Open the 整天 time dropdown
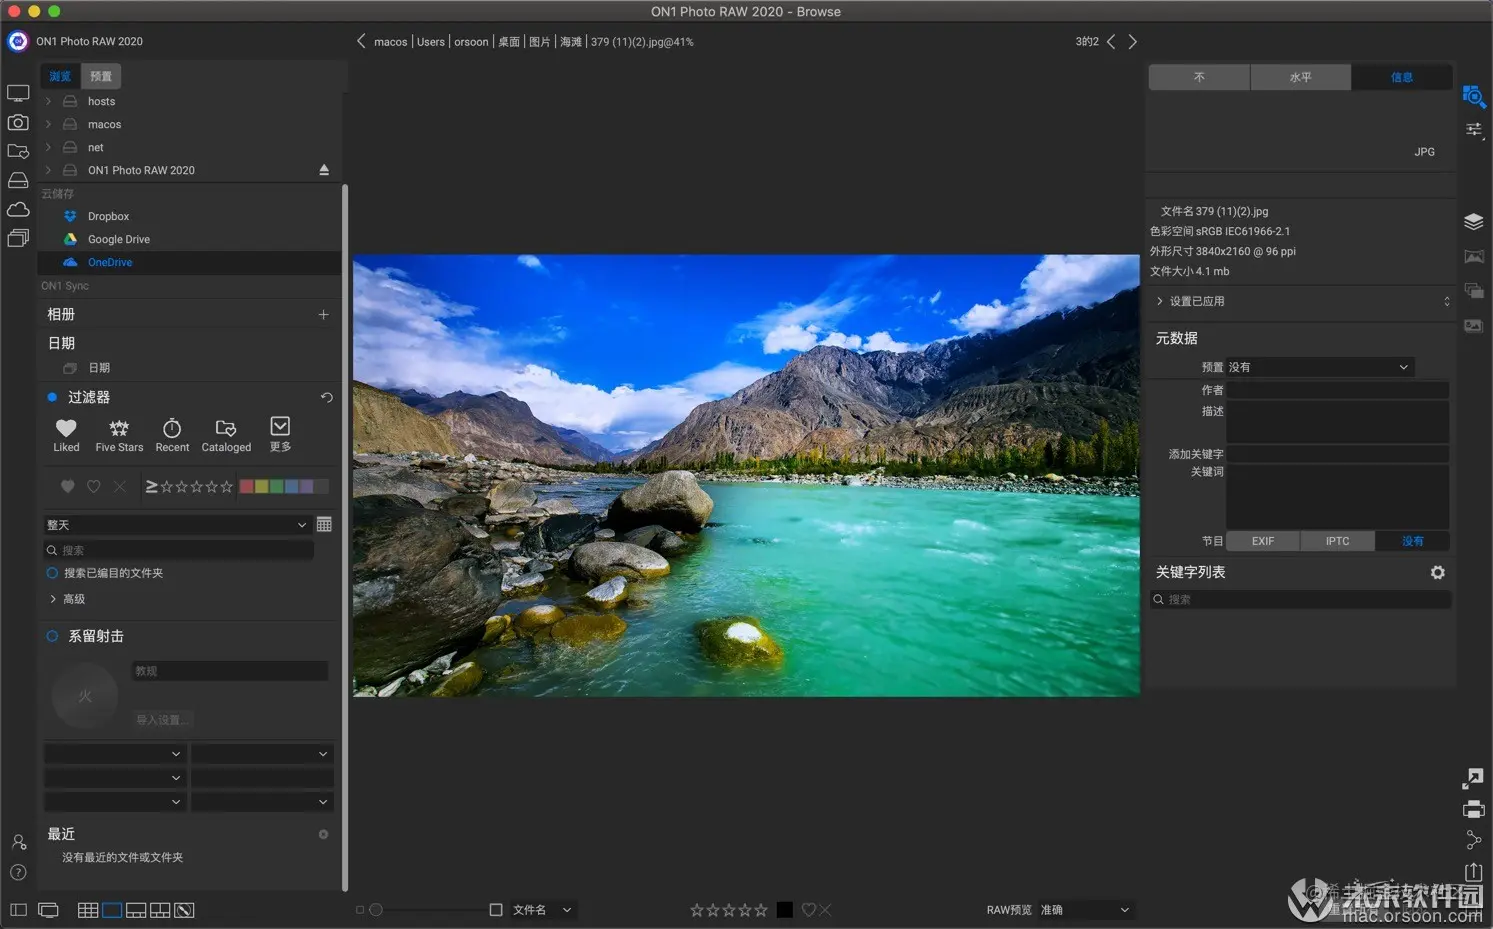 [x=176, y=525]
